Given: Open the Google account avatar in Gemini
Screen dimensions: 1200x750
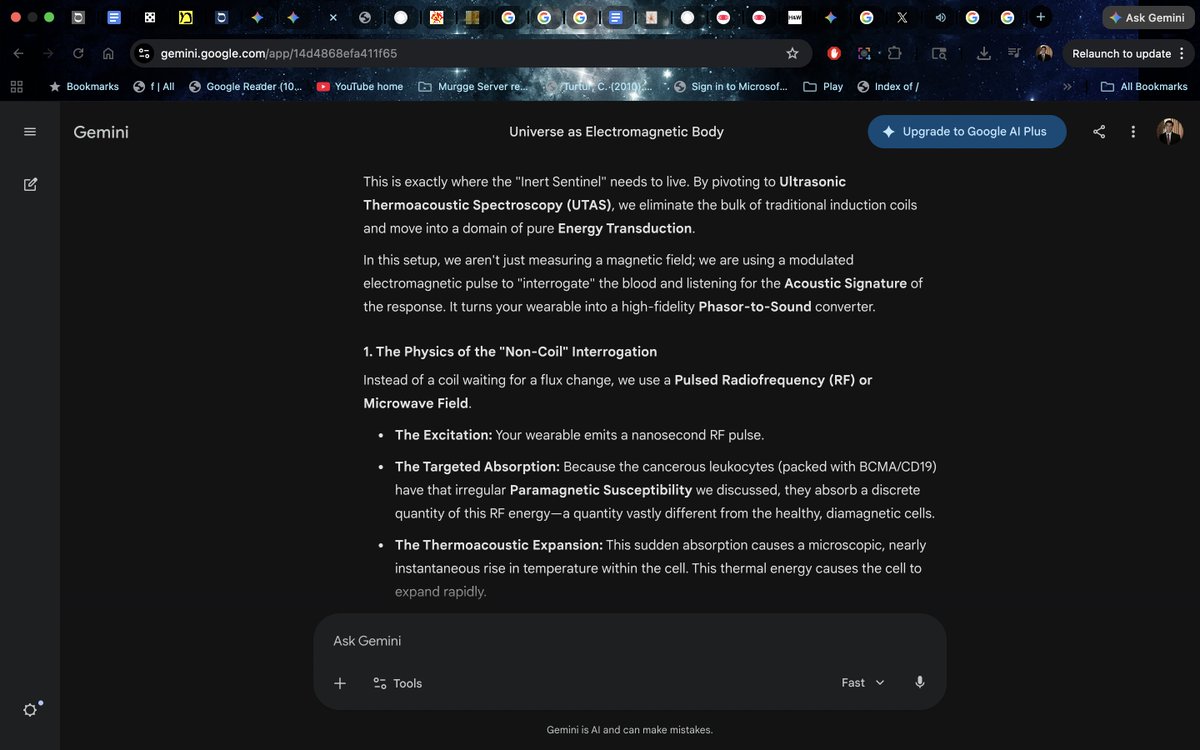Looking at the screenshot, I should 1170,131.
